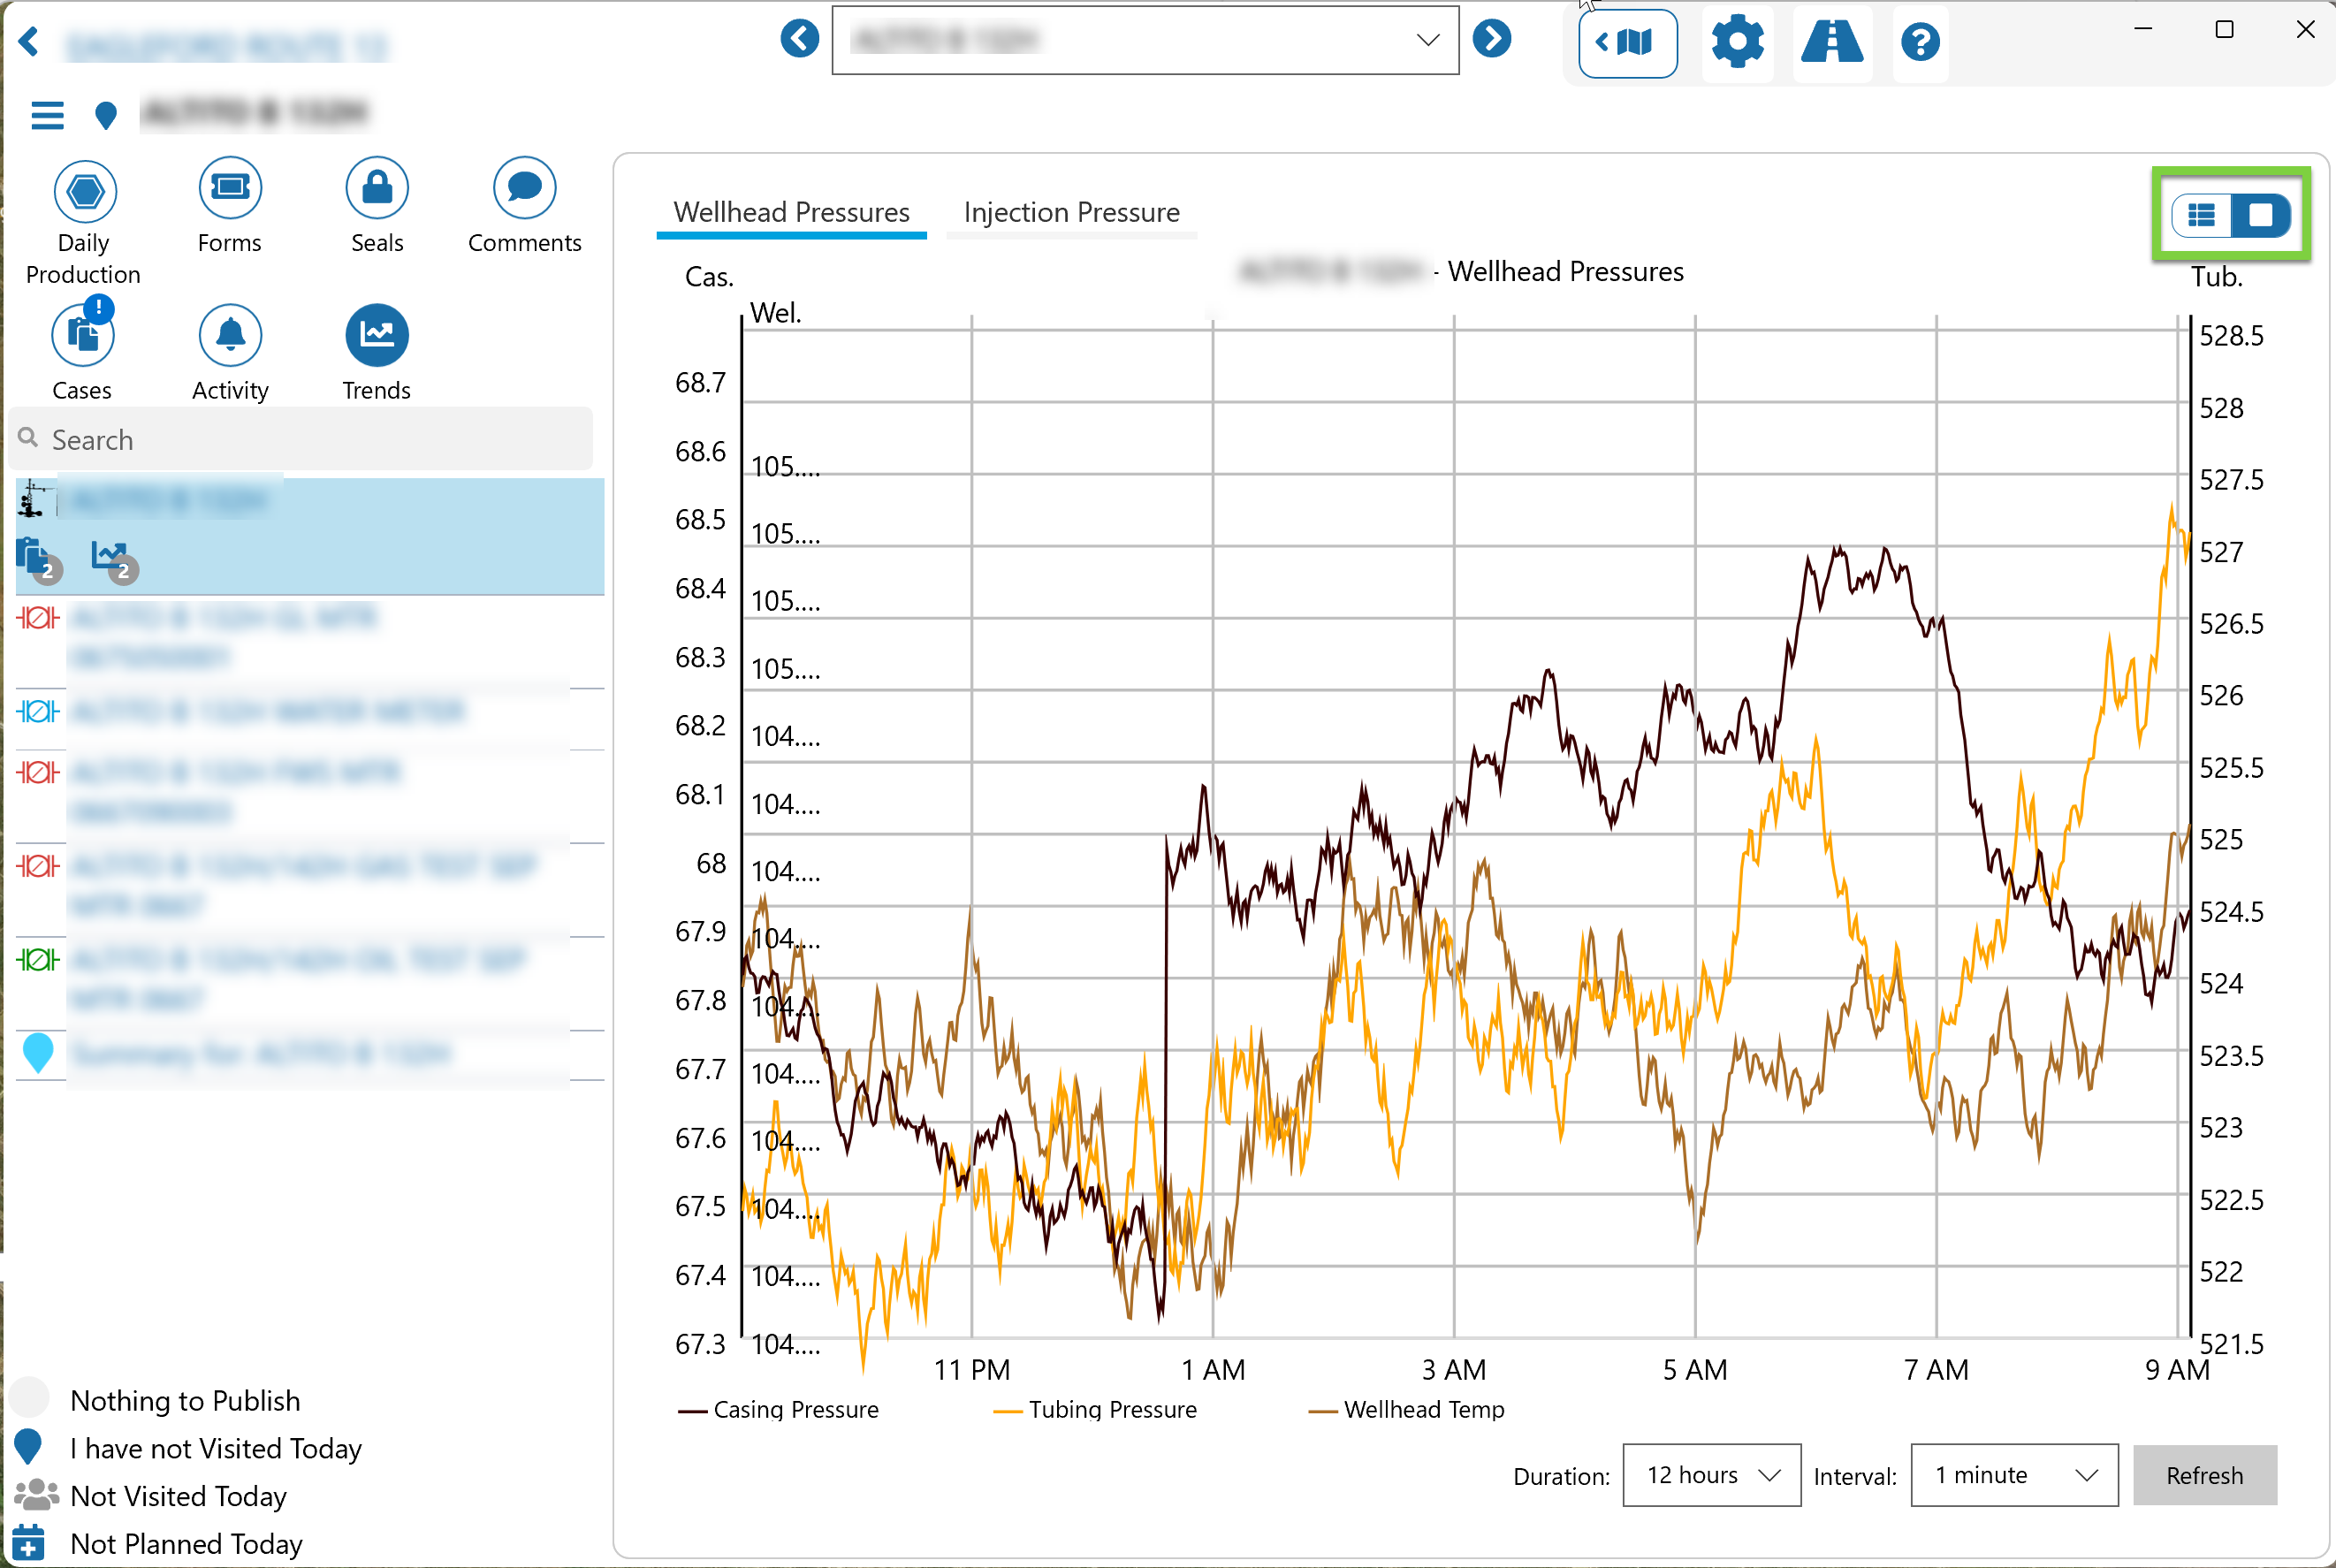Switch to the grid multi-chart view toggle

click(x=2202, y=215)
